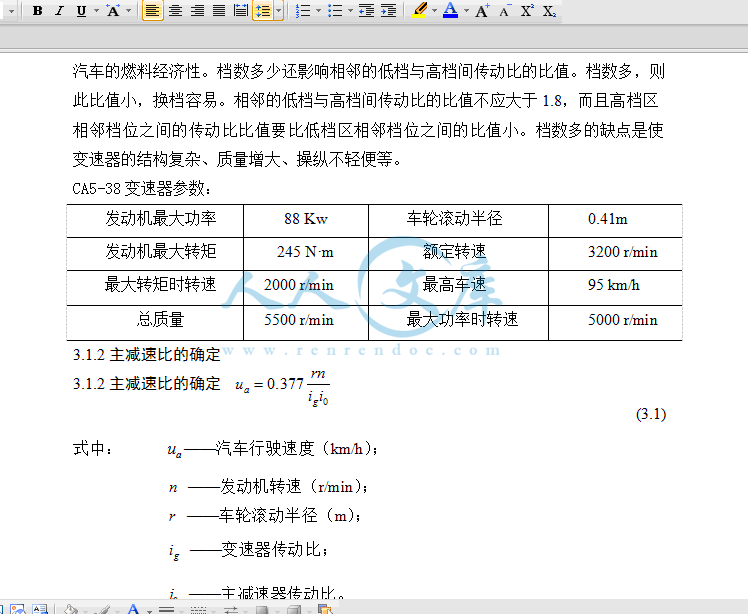The image size is (748, 614).
Task: Click the line 汽车行驶速度 (km/h)
Action: coord(272,448)
